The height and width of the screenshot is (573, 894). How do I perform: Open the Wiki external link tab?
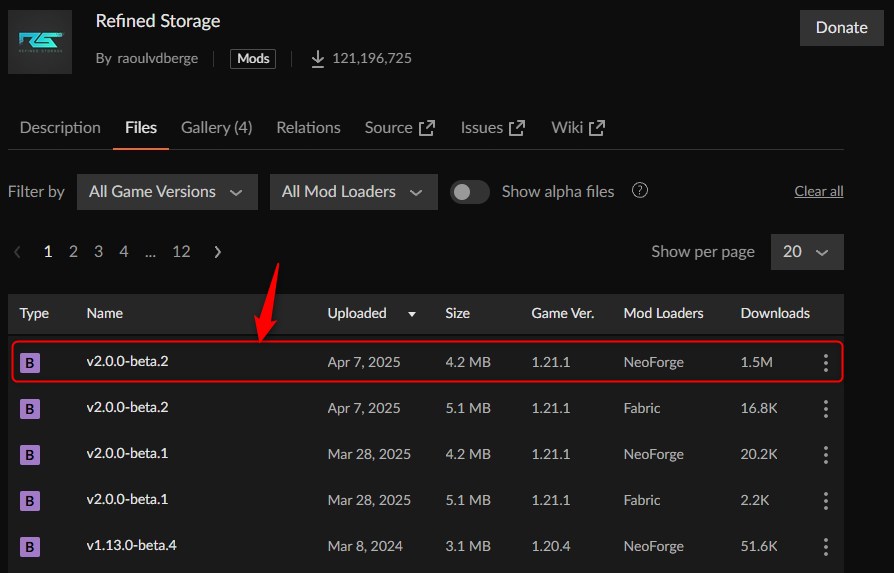pos(578,127)
